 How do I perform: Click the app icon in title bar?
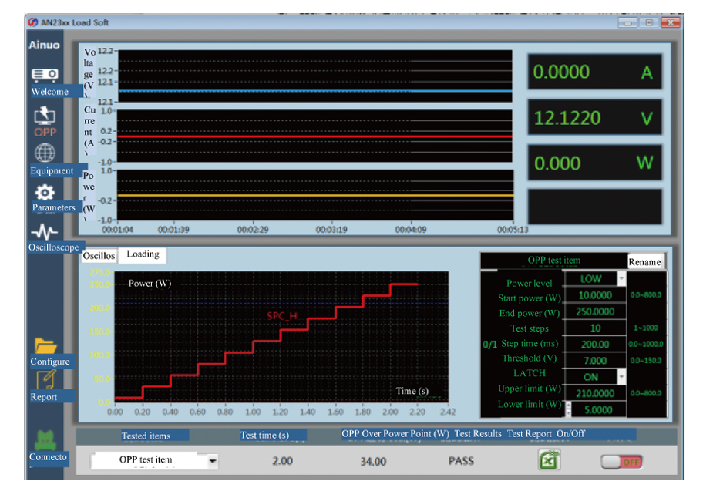point(33,22)
